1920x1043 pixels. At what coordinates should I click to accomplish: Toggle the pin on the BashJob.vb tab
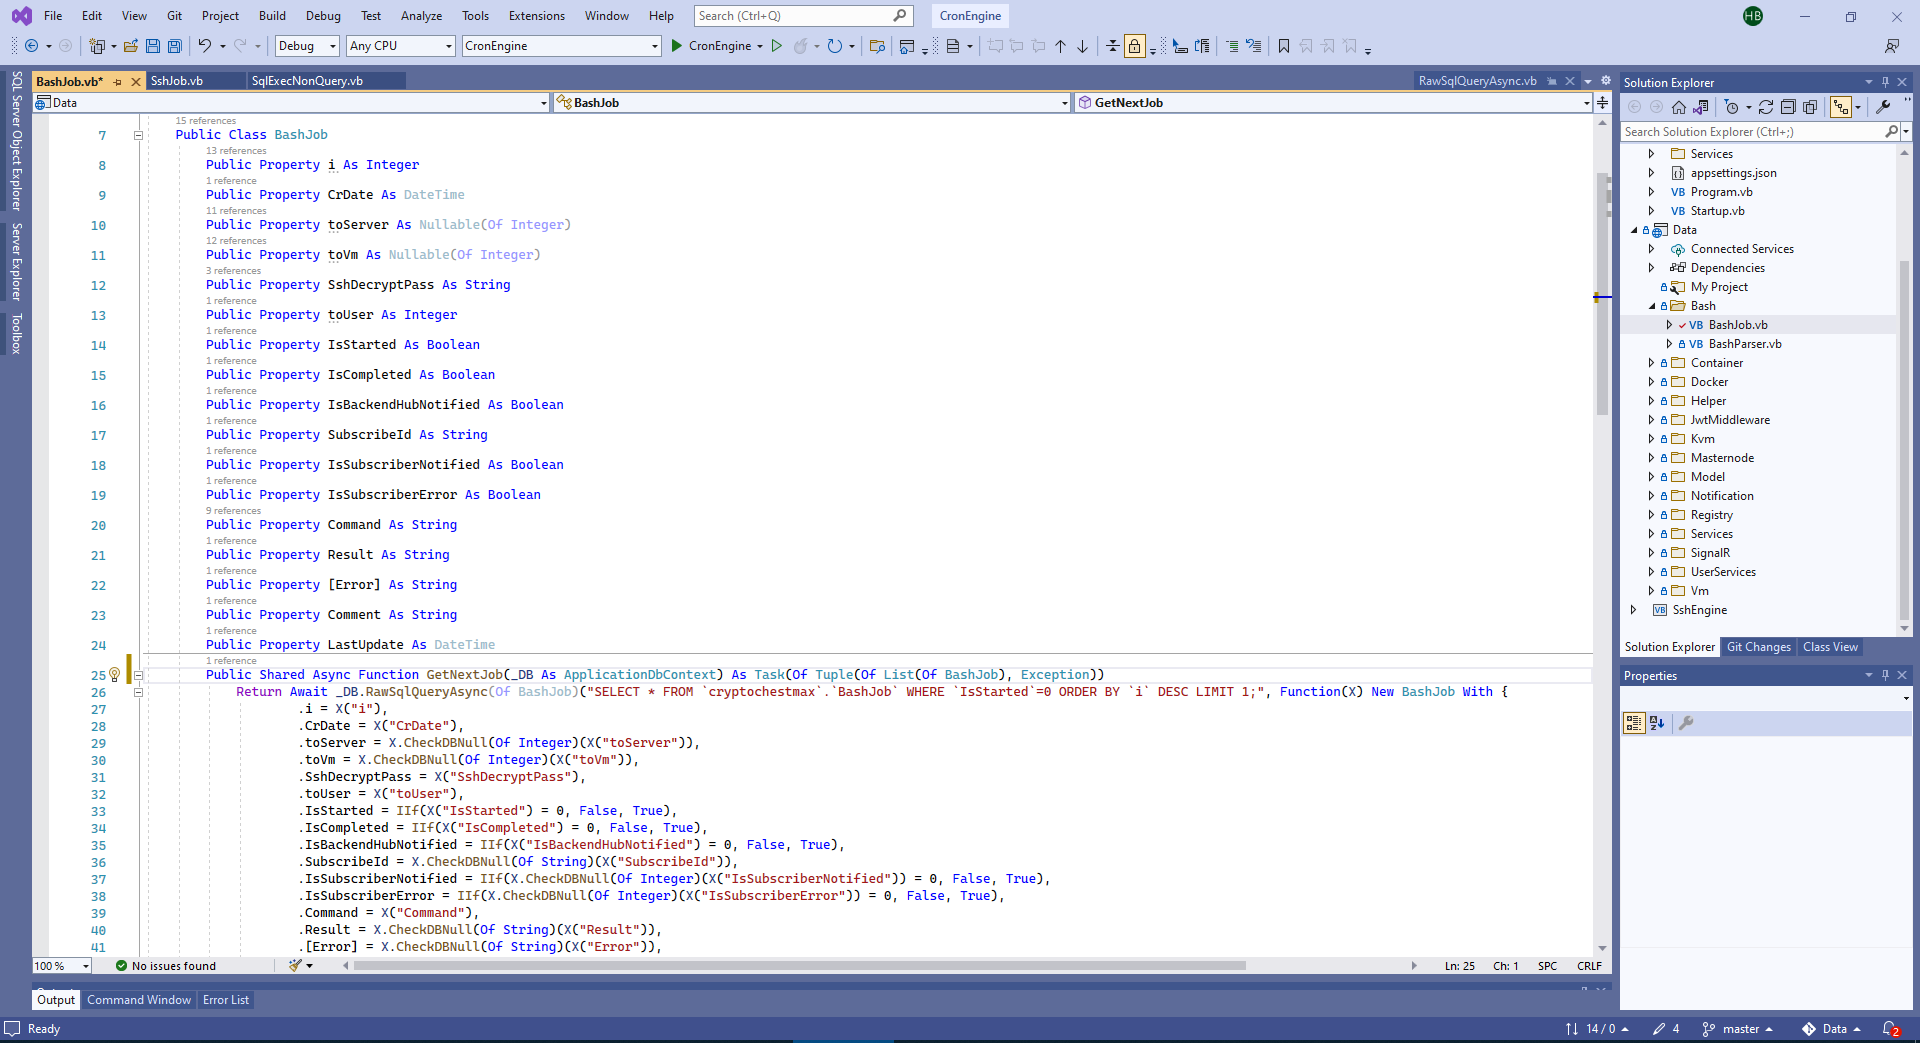click(118, 82)
